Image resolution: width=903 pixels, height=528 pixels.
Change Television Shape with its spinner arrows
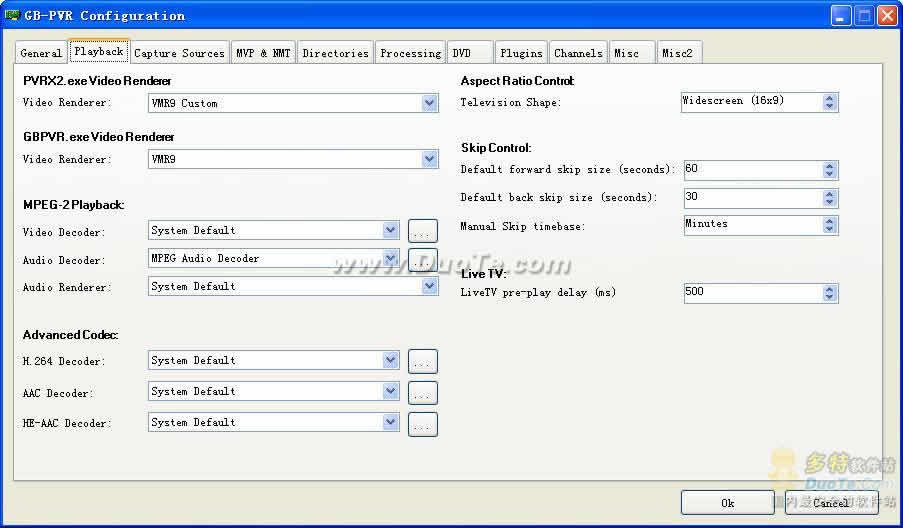pyautogui.click(x=829, y=102)
